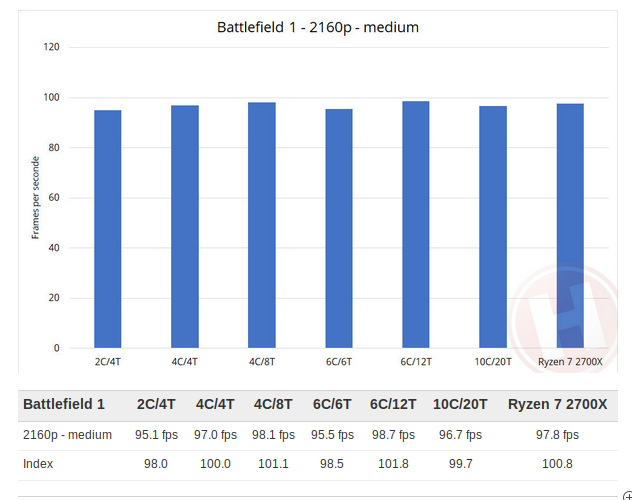Click the '2160p - medium' row label
Viewport: 632px width, 500px height.
pos(67,435)
